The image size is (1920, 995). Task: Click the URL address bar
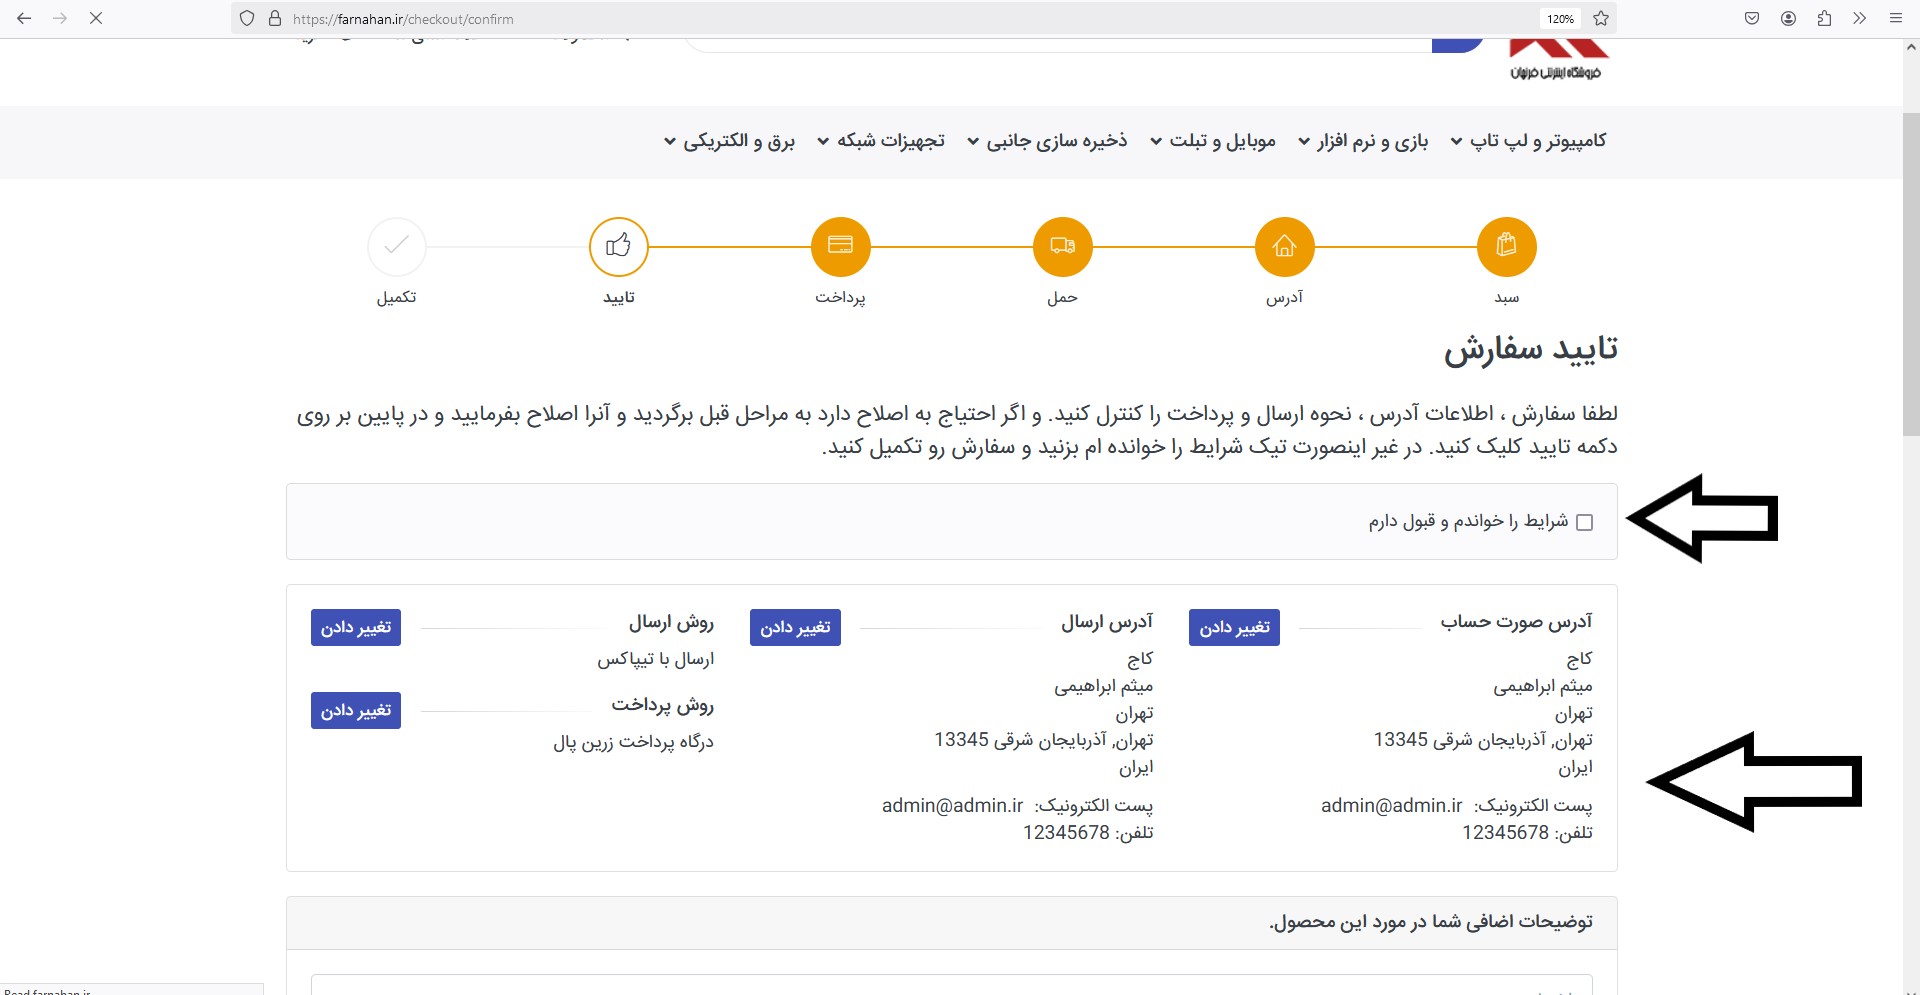click(x=900, y=18)
